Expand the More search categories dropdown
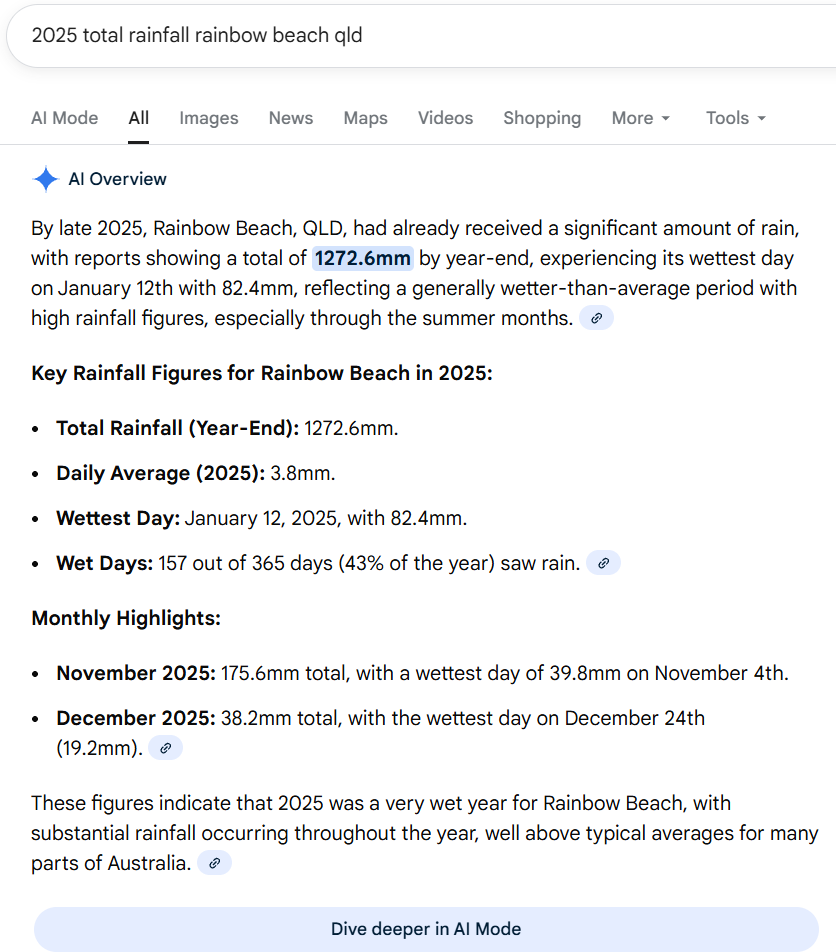The width and height of the screenshot is (836, 952). (x=640, y=118)
